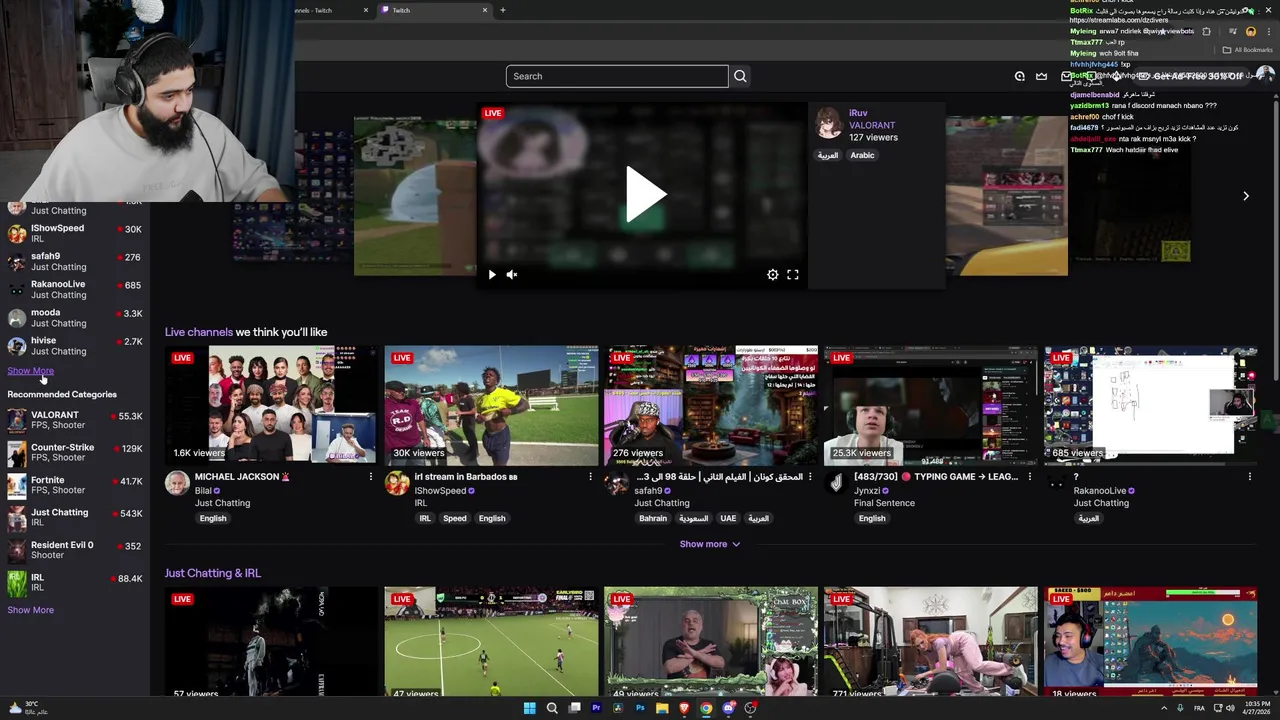Open VALORANT link under iRuv
The height and width of the screenshot is (720, 1280).
coord(872,125)
